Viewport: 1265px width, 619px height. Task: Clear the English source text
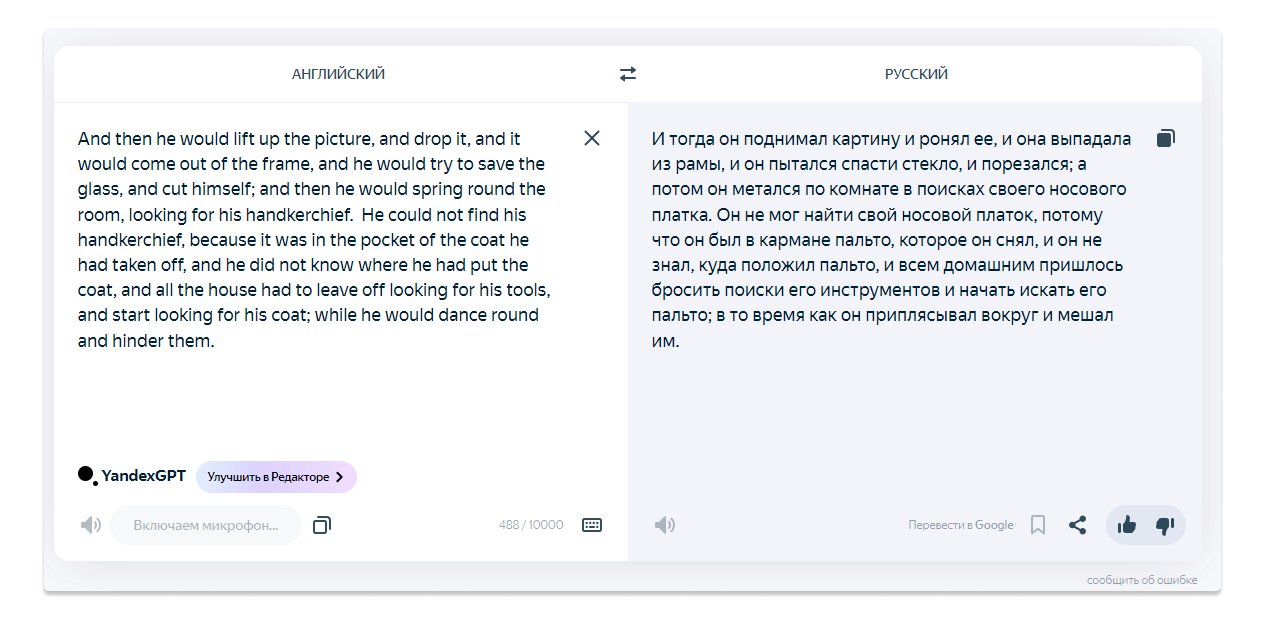pos(592,138)
